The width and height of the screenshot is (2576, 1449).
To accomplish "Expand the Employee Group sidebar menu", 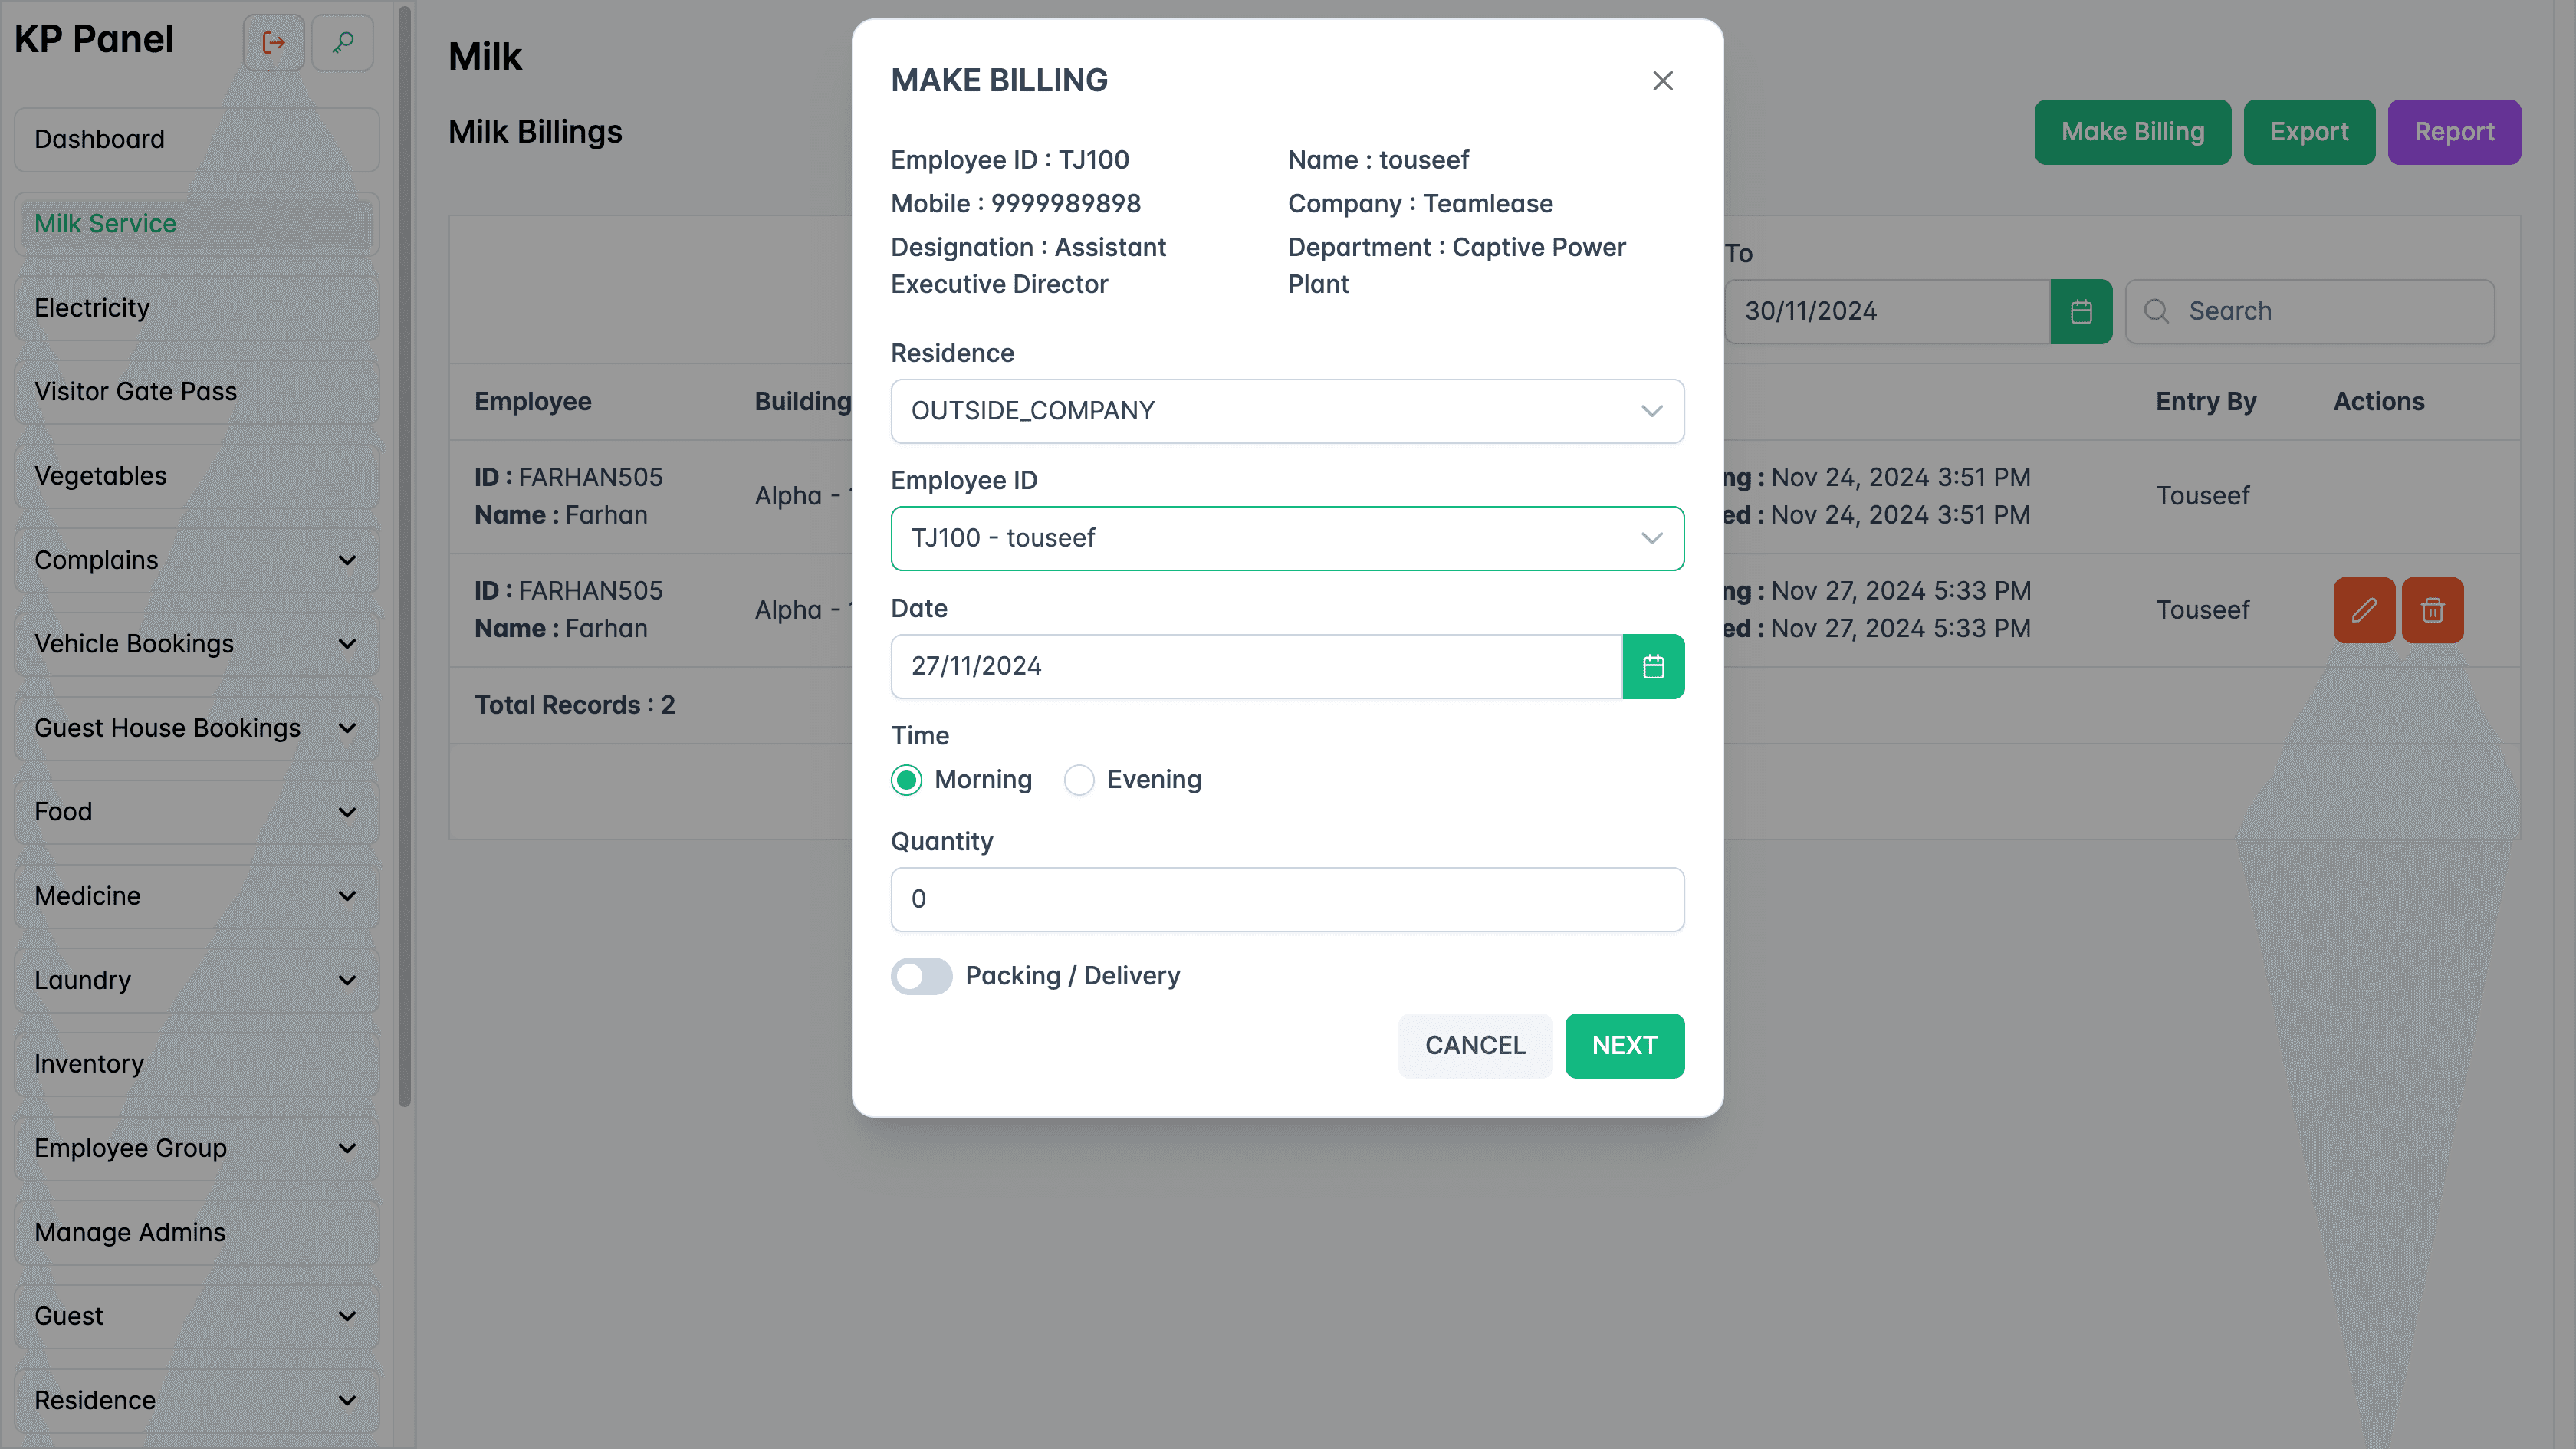I will pyautogui.click(x=197, y=1148).
